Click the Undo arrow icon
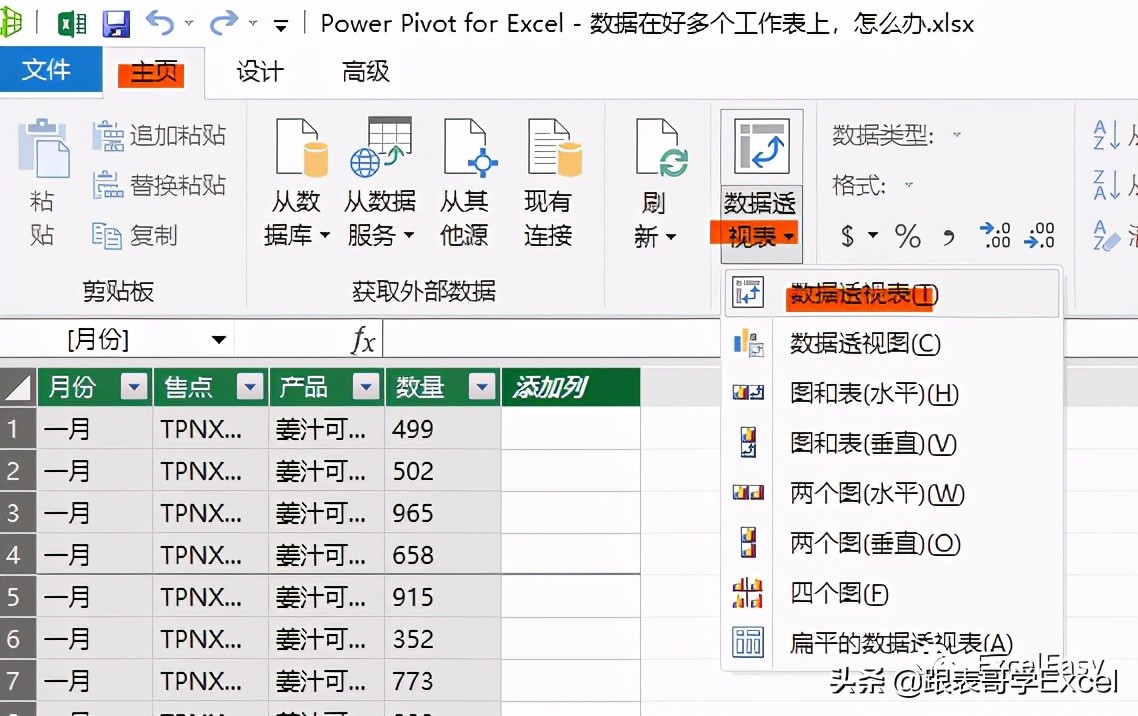This screenshot has width=1138, height=716. click(160, 23)
